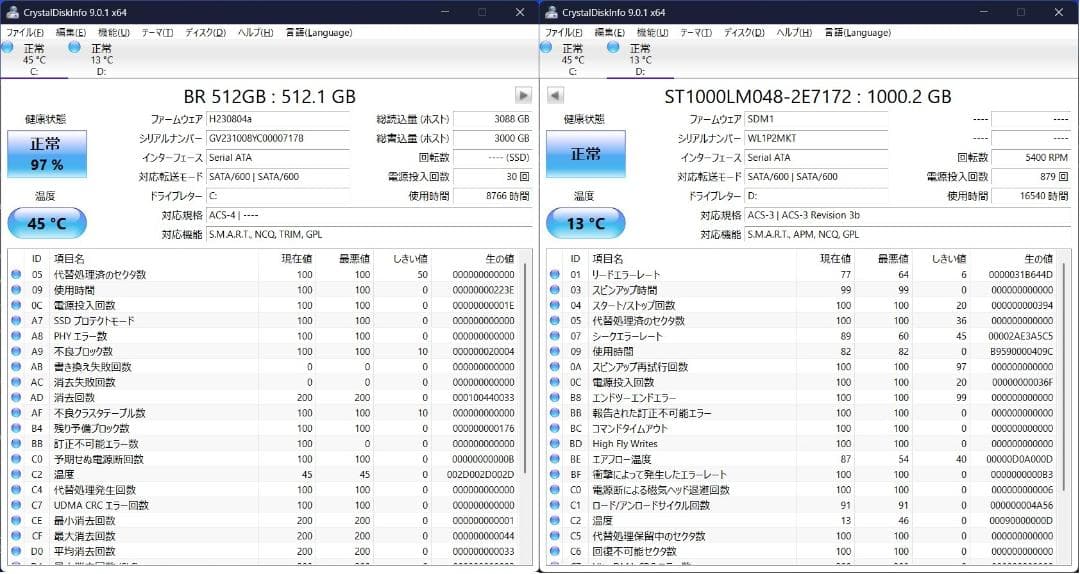
Task: Click the 3088 GB total host reads value
Action: (492, 119)
